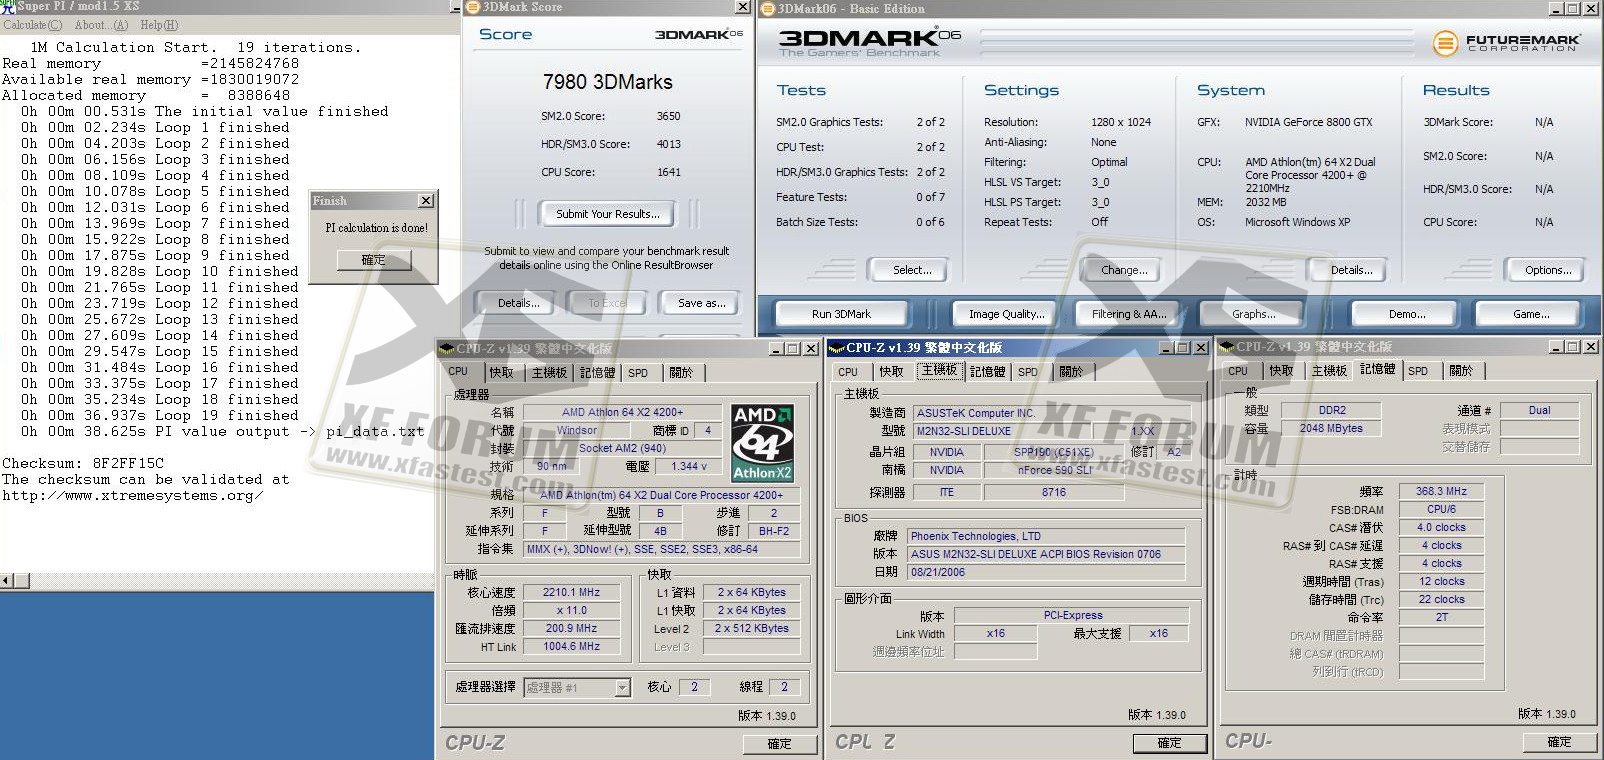1604x760 pixels.
Task: Switch to CPU tab in CPU-Z mainboard window
Action: pos(848,372)
